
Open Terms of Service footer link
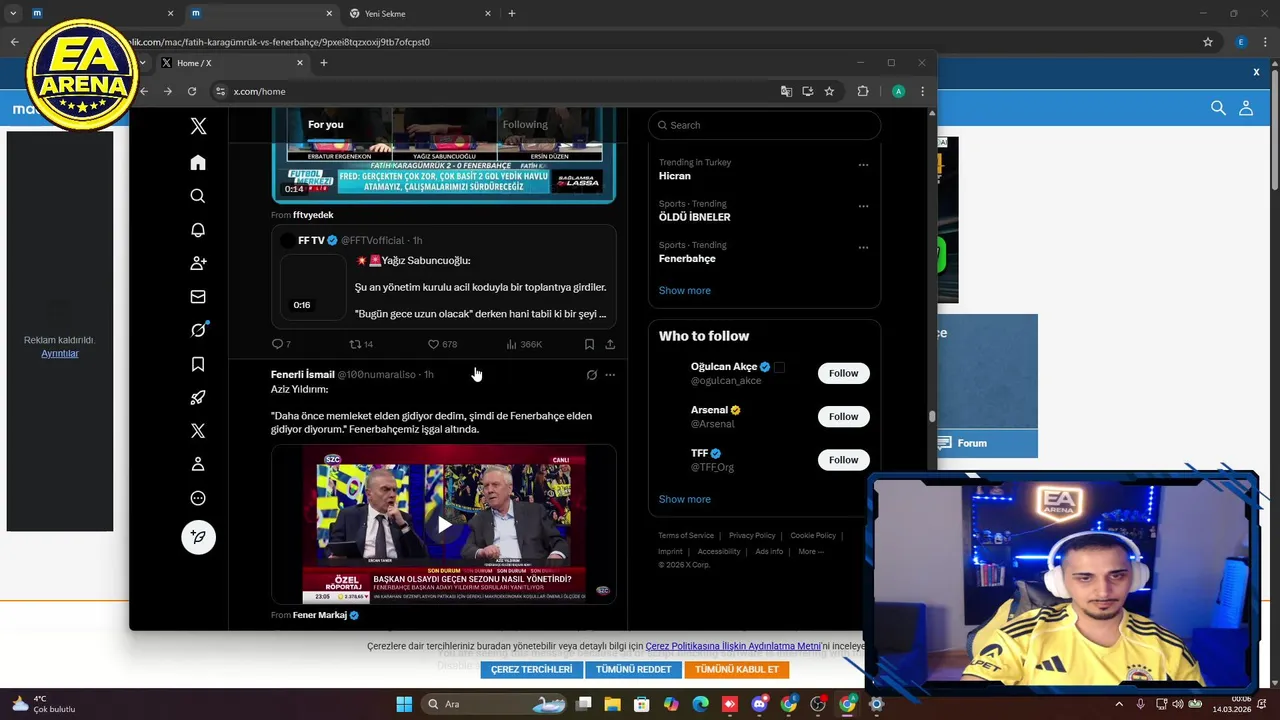(x=686, y=536)
